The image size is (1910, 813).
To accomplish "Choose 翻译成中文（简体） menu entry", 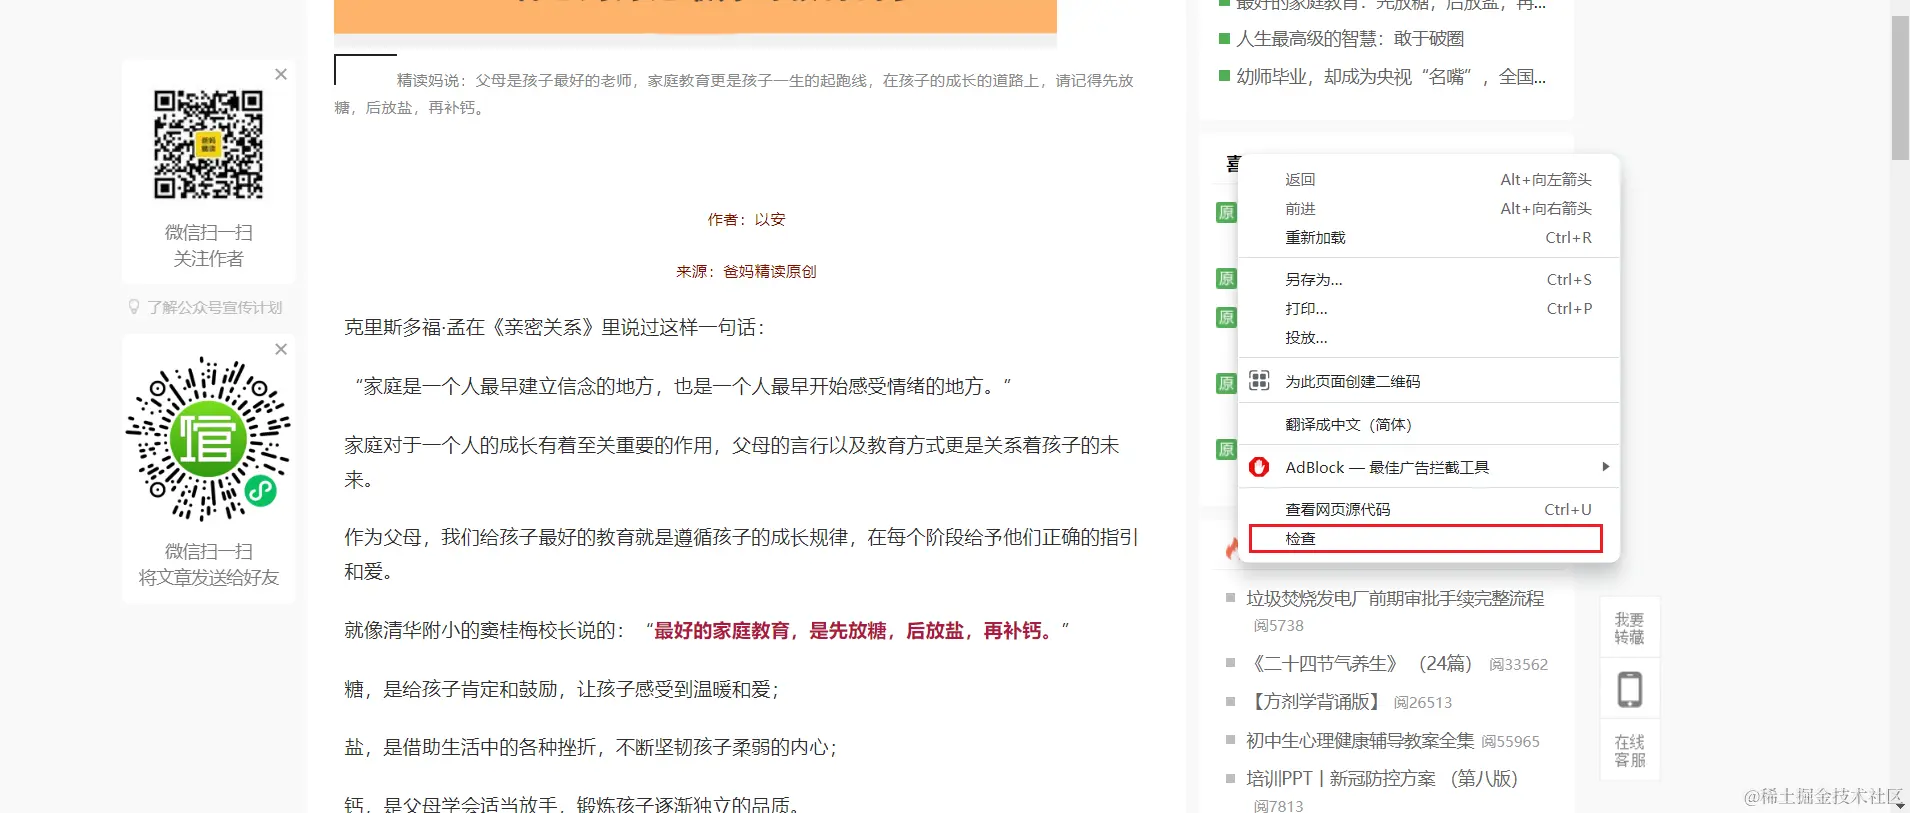I will pyautogui.click(x=1429, y=424).
